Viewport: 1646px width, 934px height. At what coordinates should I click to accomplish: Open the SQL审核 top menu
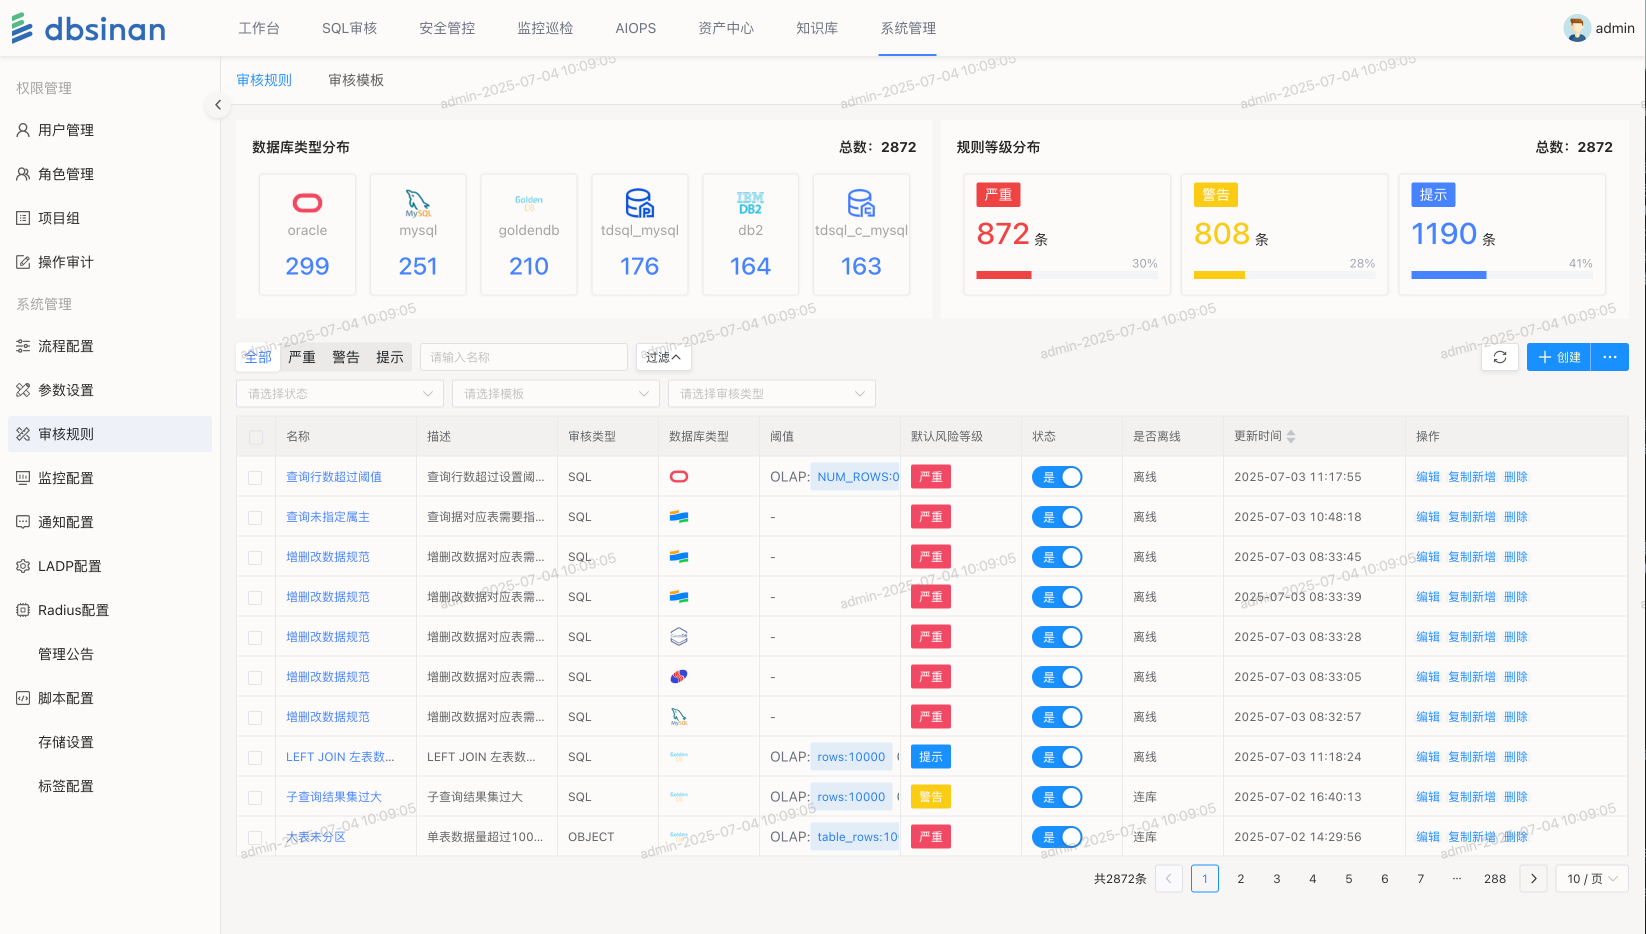(349, 28)
